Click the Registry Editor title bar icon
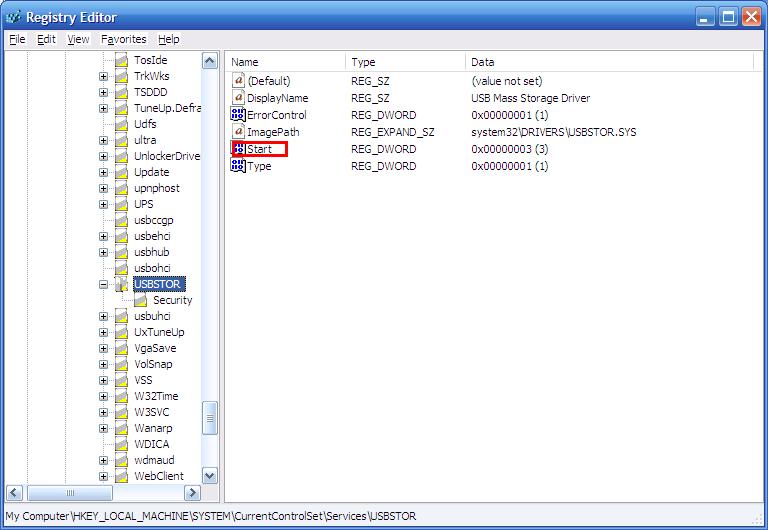Image resolution: width=768 pixels, height=530 pixels. pos(13,18)
